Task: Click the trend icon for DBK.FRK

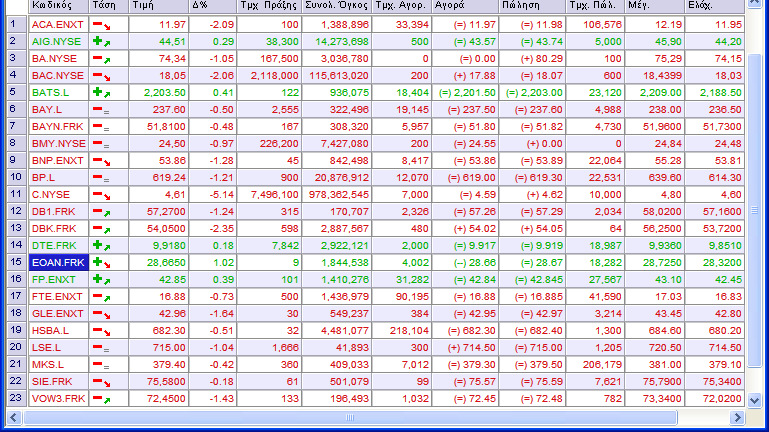Action: pos(102,229)
